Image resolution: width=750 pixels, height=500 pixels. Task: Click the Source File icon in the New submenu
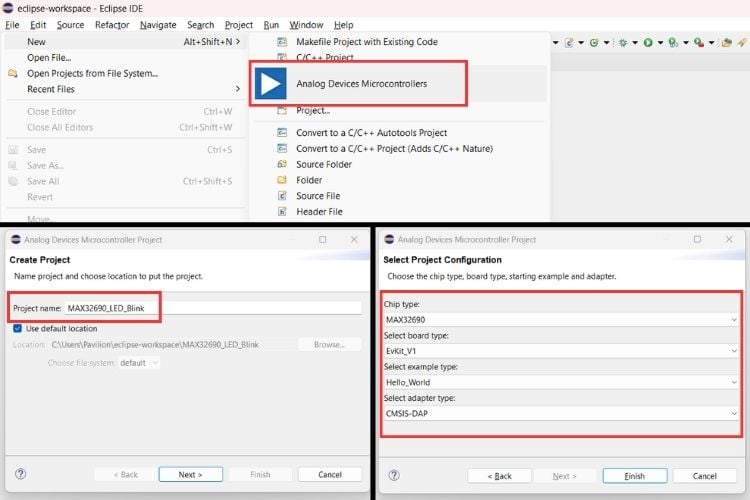282,196
